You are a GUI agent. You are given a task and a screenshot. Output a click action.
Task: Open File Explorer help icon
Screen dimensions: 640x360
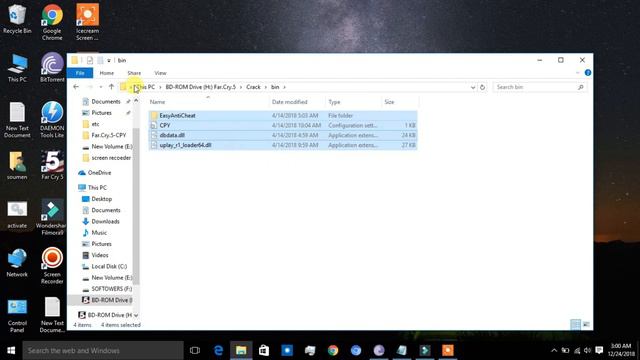[x=588, y=73]
